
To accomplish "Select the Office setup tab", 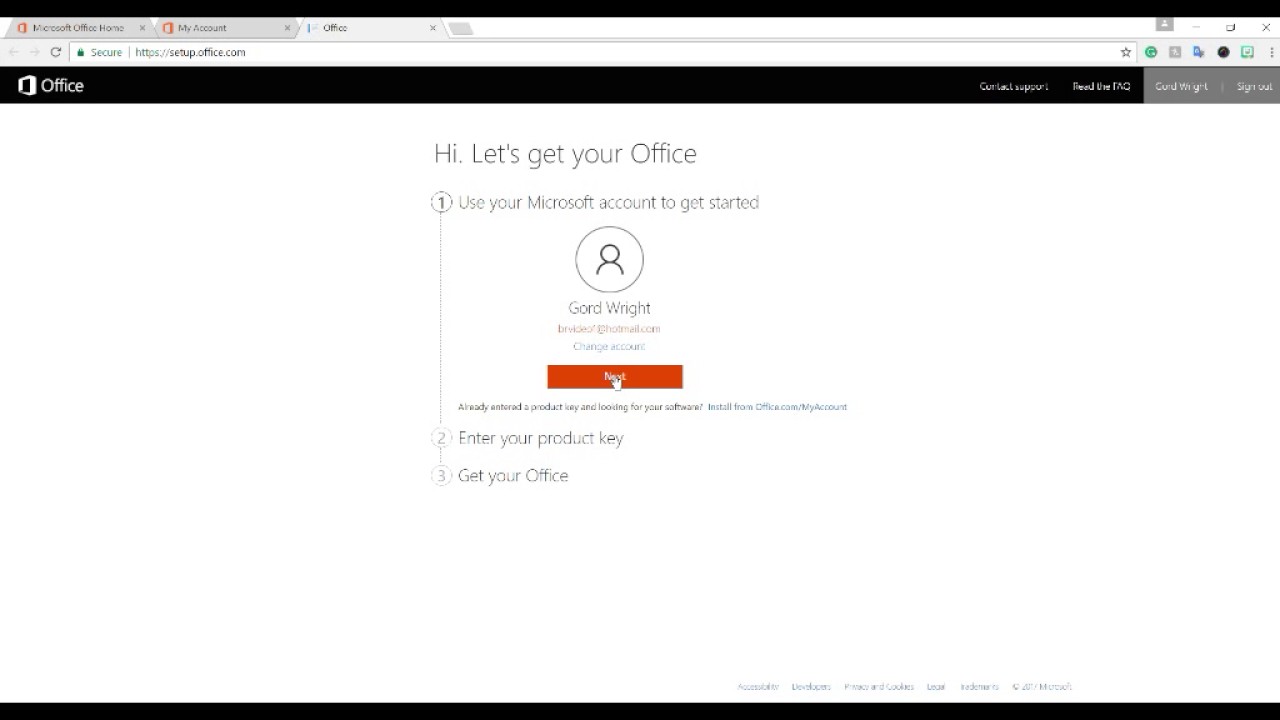I will (370, 28).
